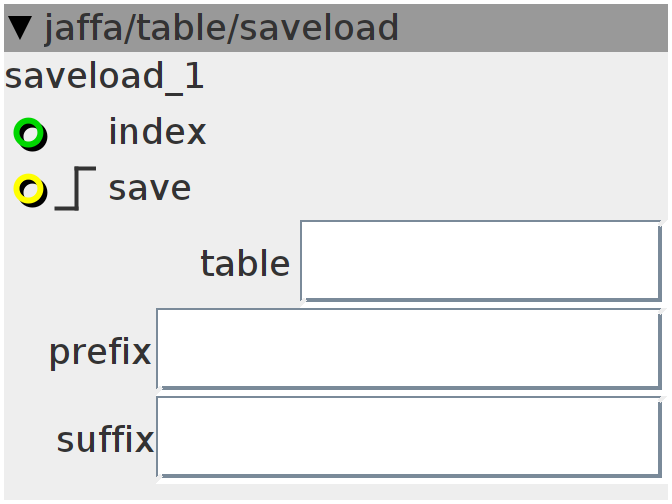Click the saveload_1 instance name
Screen dimensions: 672x504
pos(104,76)
